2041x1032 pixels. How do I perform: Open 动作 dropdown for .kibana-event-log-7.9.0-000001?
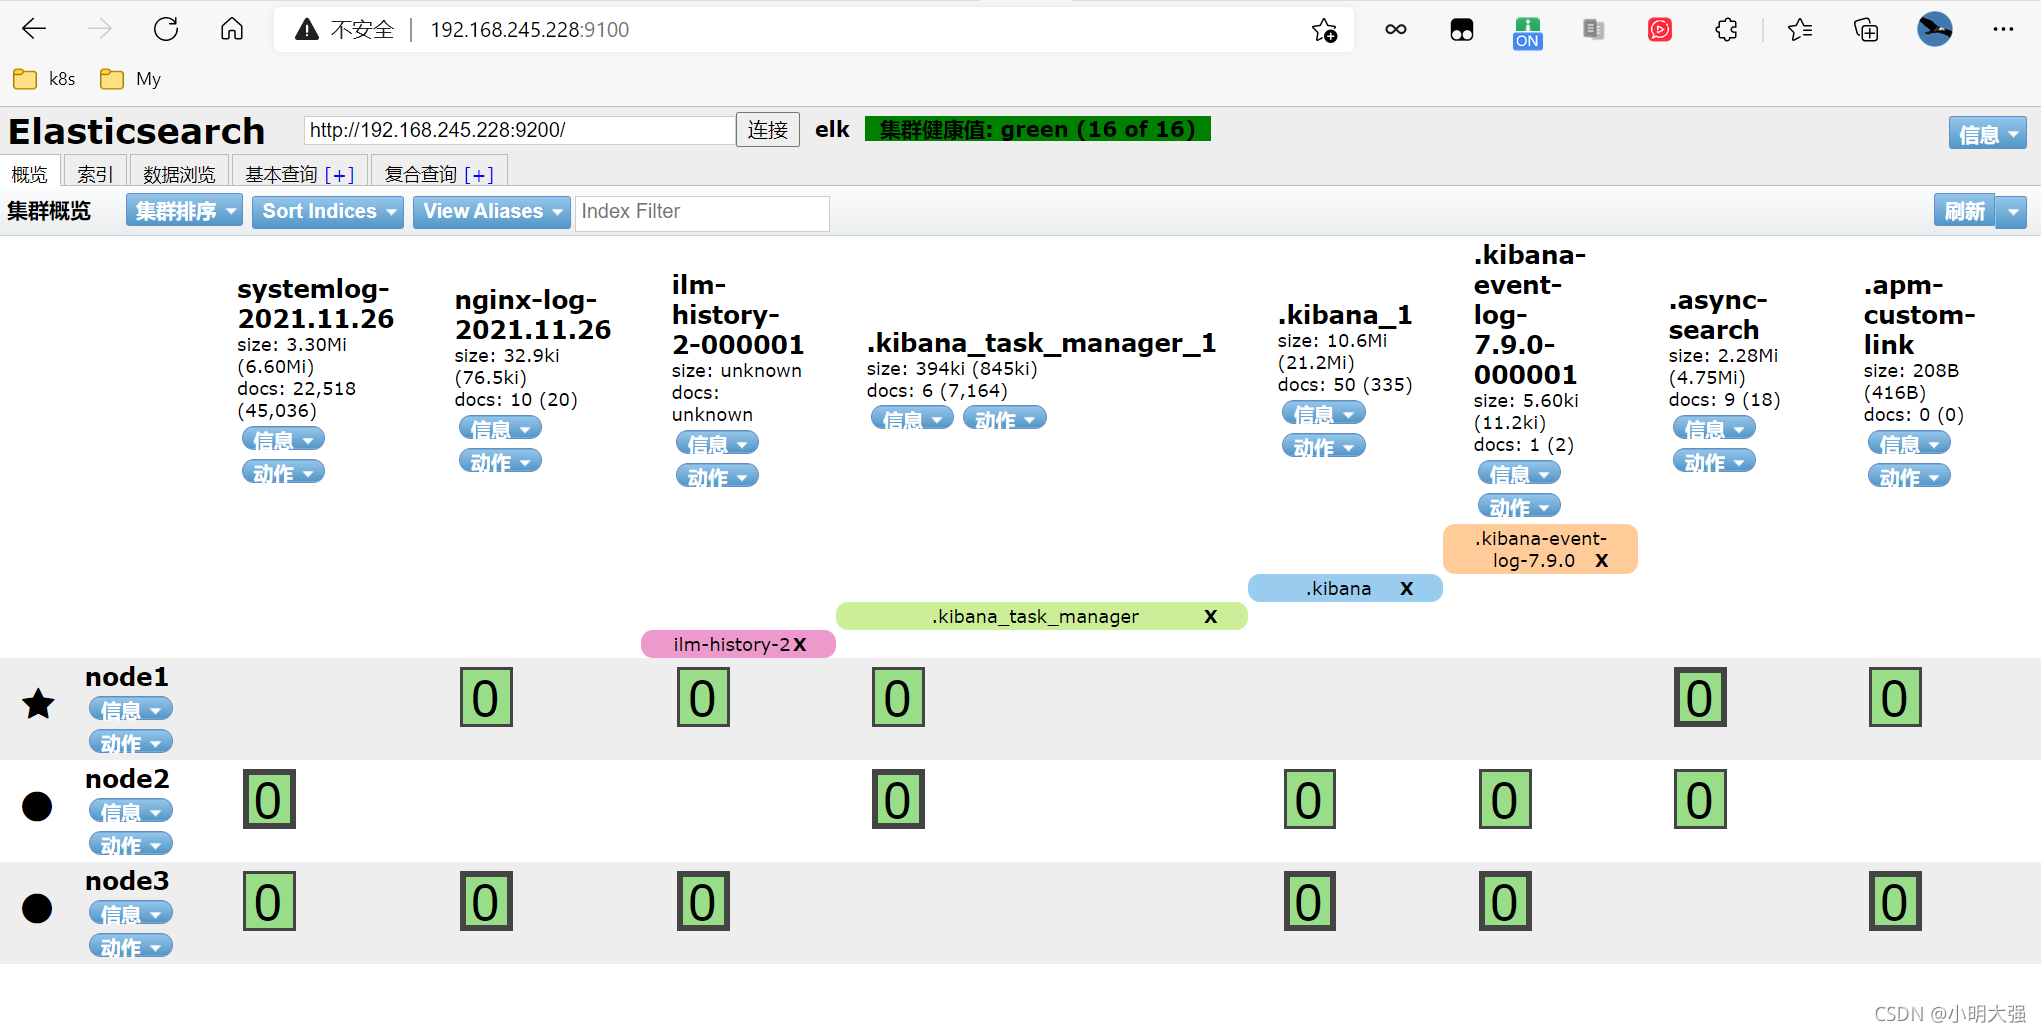[x=1519, y=506]
